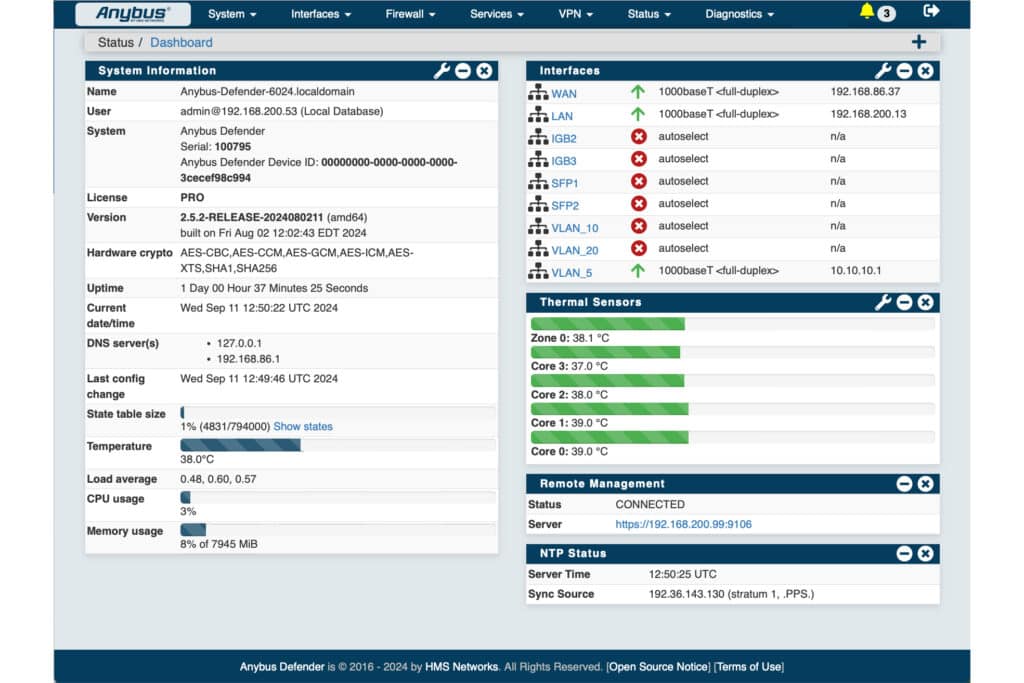Image resolution: width=1024 pixels, height=683 pixels.
Task: Open System Information wrench settings
Action: tap(441, 71)
